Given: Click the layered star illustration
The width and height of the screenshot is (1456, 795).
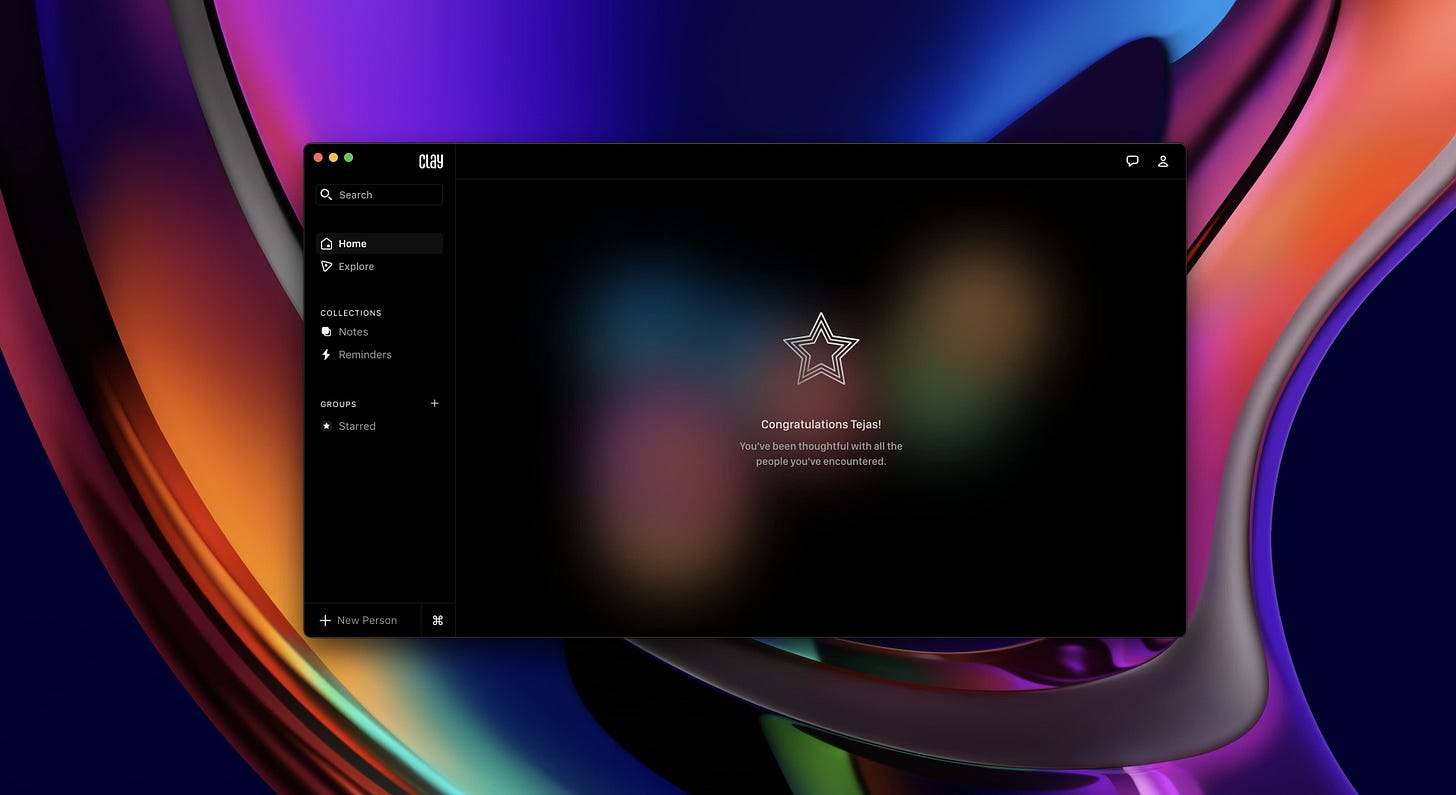Looking at the screenshot, I should point(821,349).
